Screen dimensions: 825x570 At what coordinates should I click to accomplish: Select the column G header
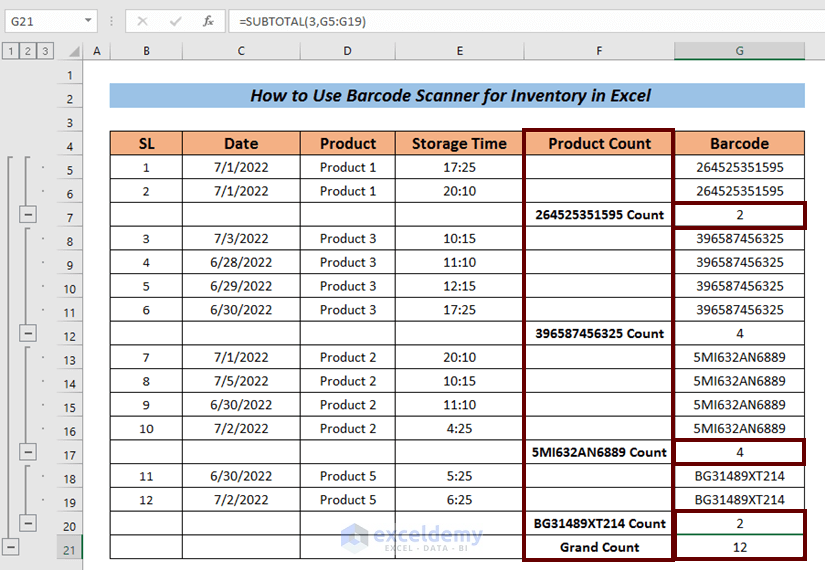point(739,51)
